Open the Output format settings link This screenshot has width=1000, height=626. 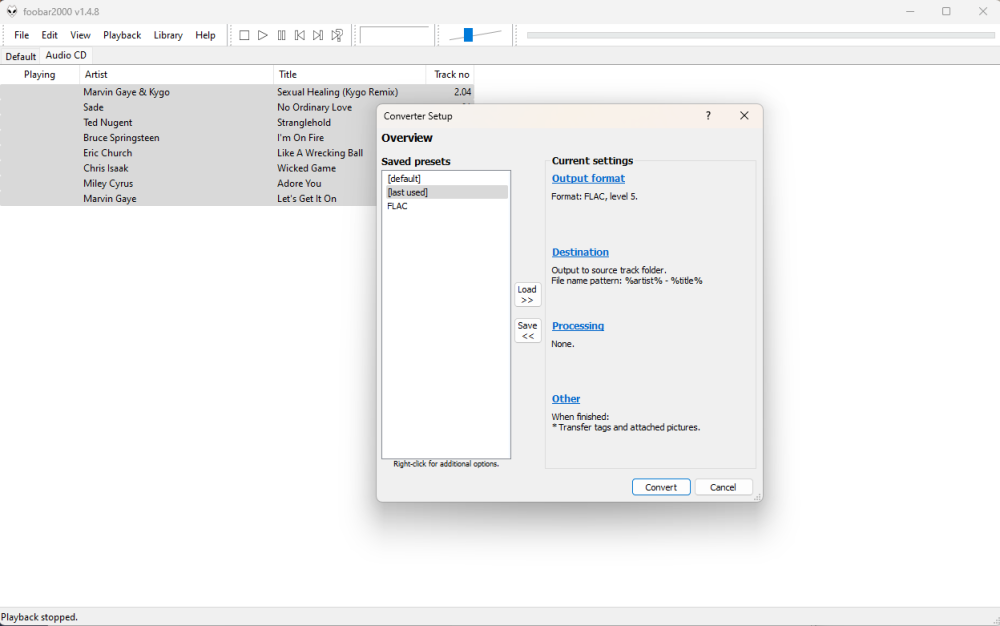pos(588,178)
